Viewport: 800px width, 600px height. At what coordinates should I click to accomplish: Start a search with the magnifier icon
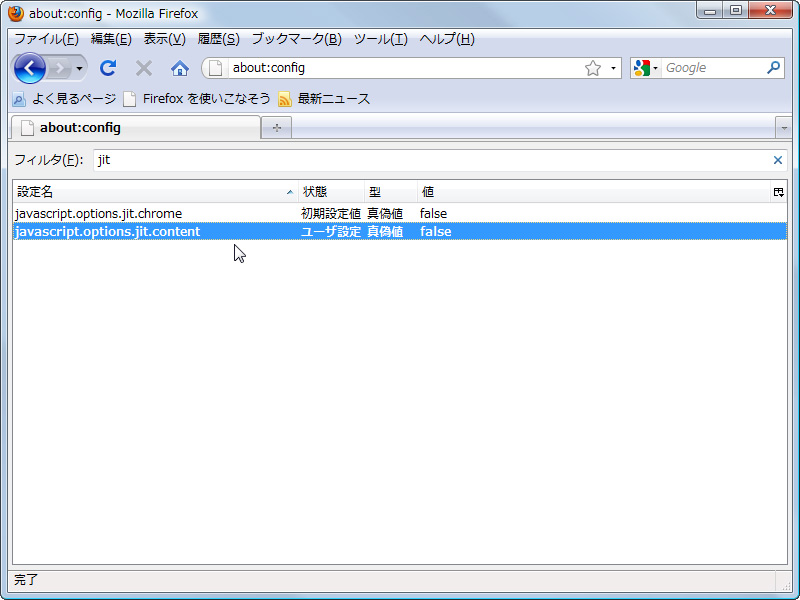pyautogui.click(x=775, y=68)
